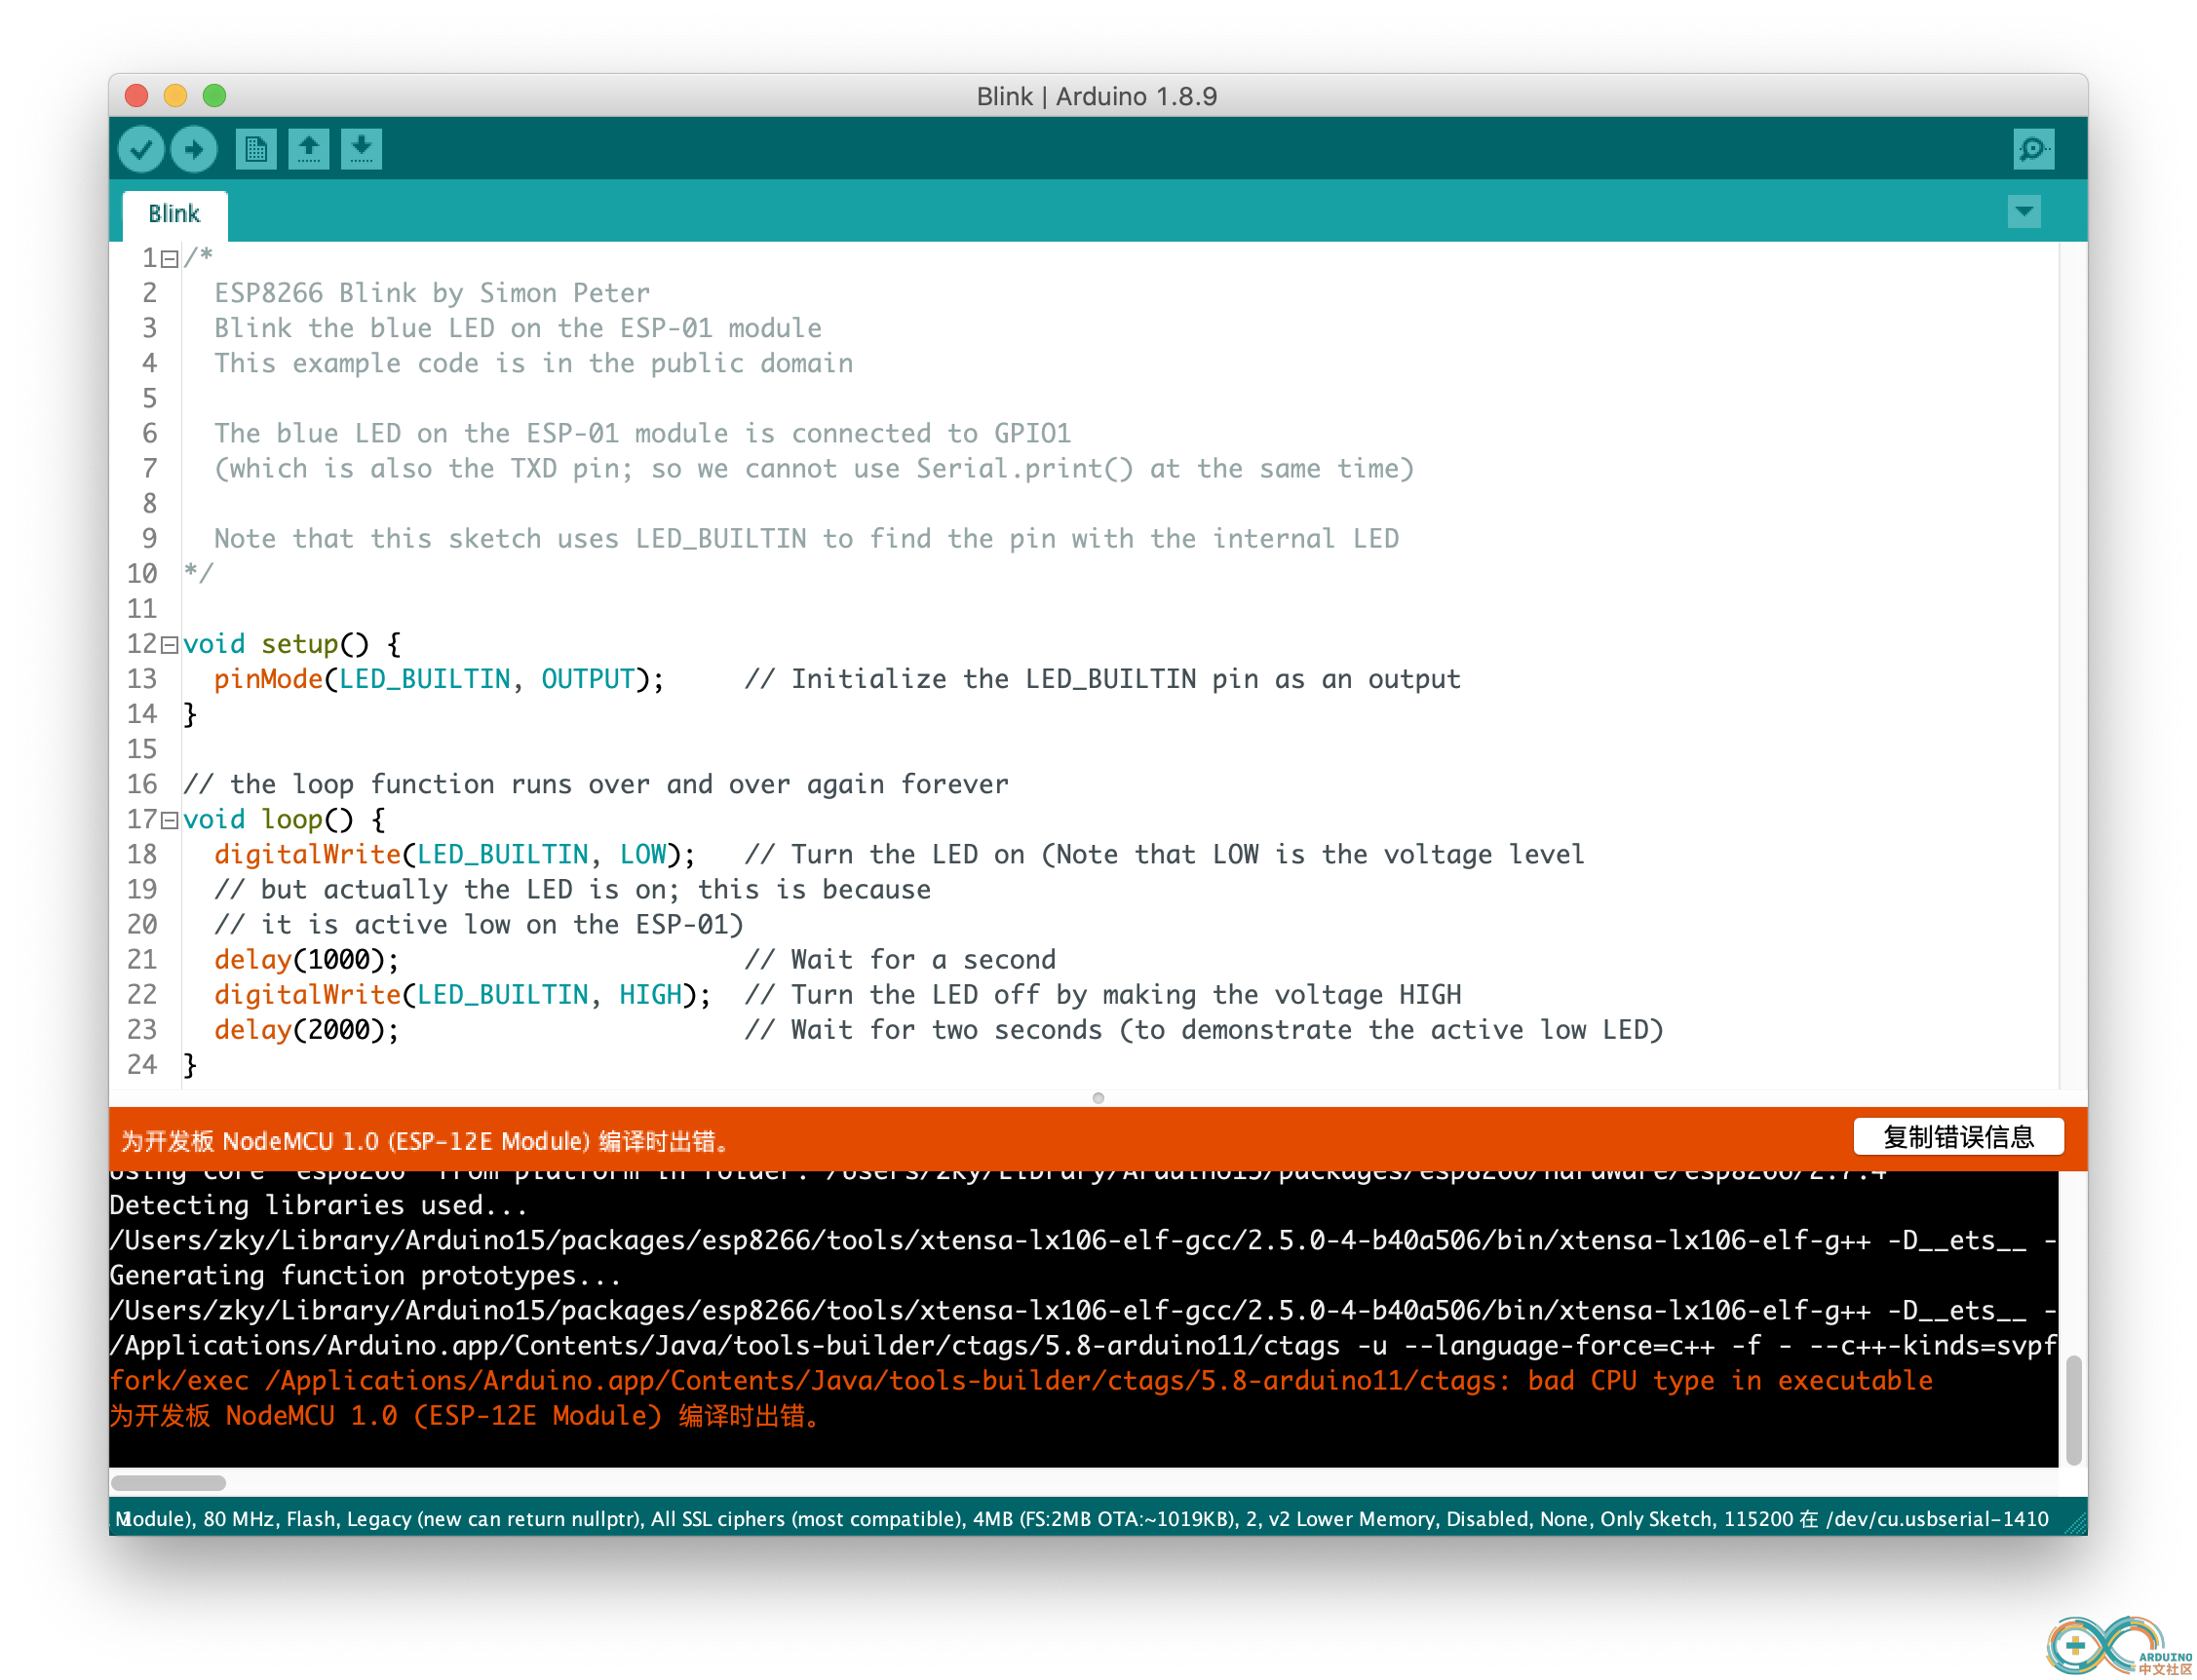This screenshot has width=2197, height=1680.
Task: Click the window resize grip in corner
Action: point(2076,1522)
